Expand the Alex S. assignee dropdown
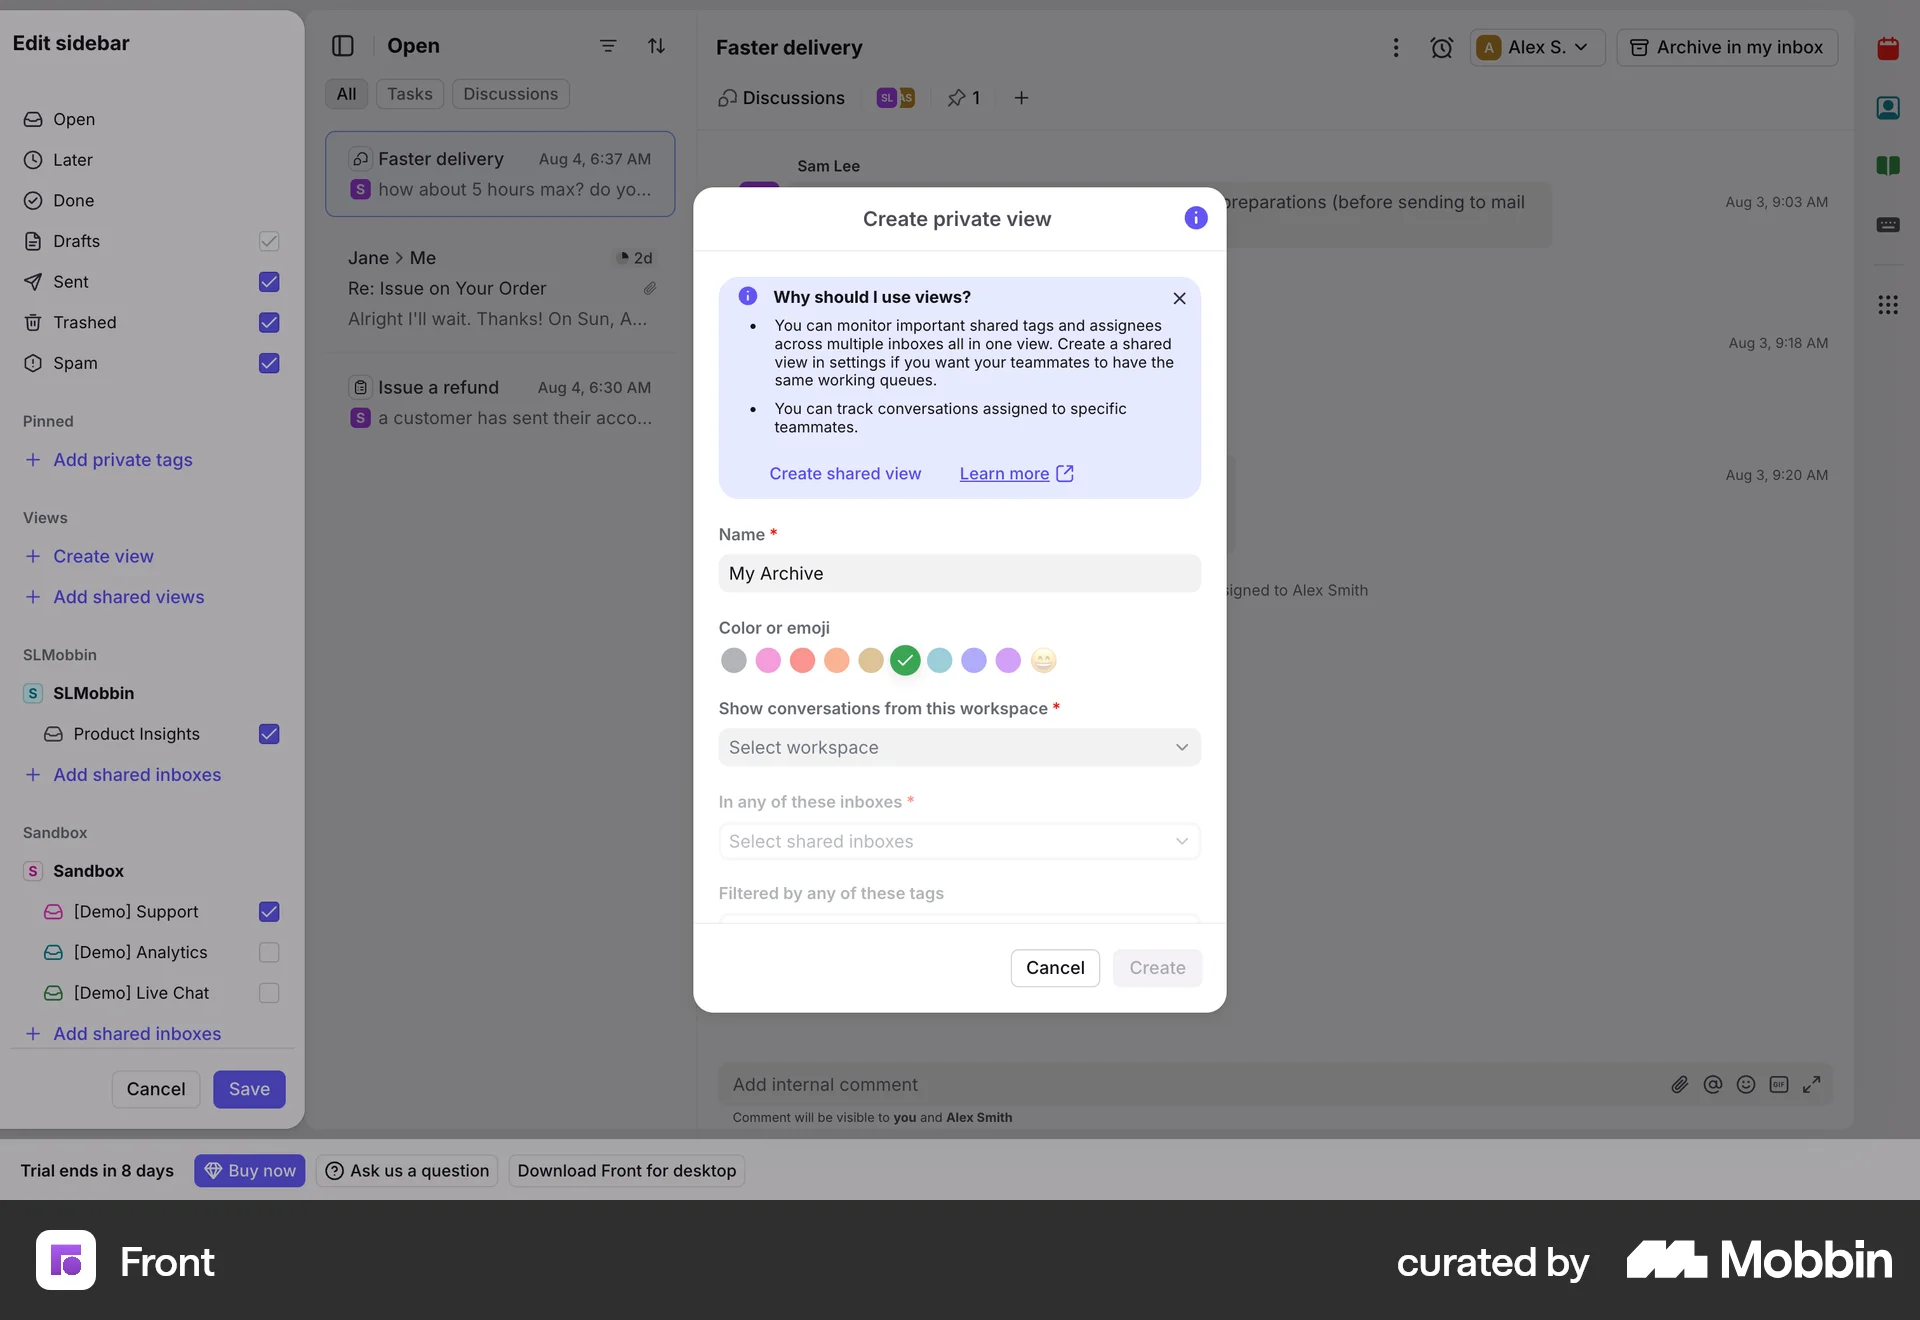The image size is (1920, 1320). coord(1535,47)
